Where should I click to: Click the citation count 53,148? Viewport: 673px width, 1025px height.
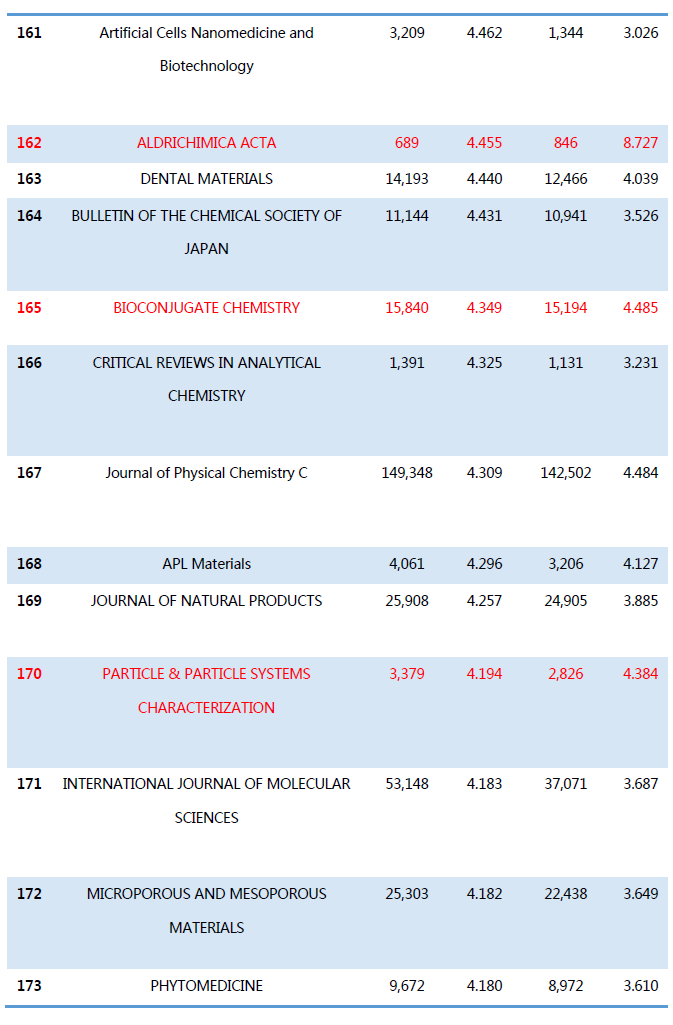pos(407,784)
